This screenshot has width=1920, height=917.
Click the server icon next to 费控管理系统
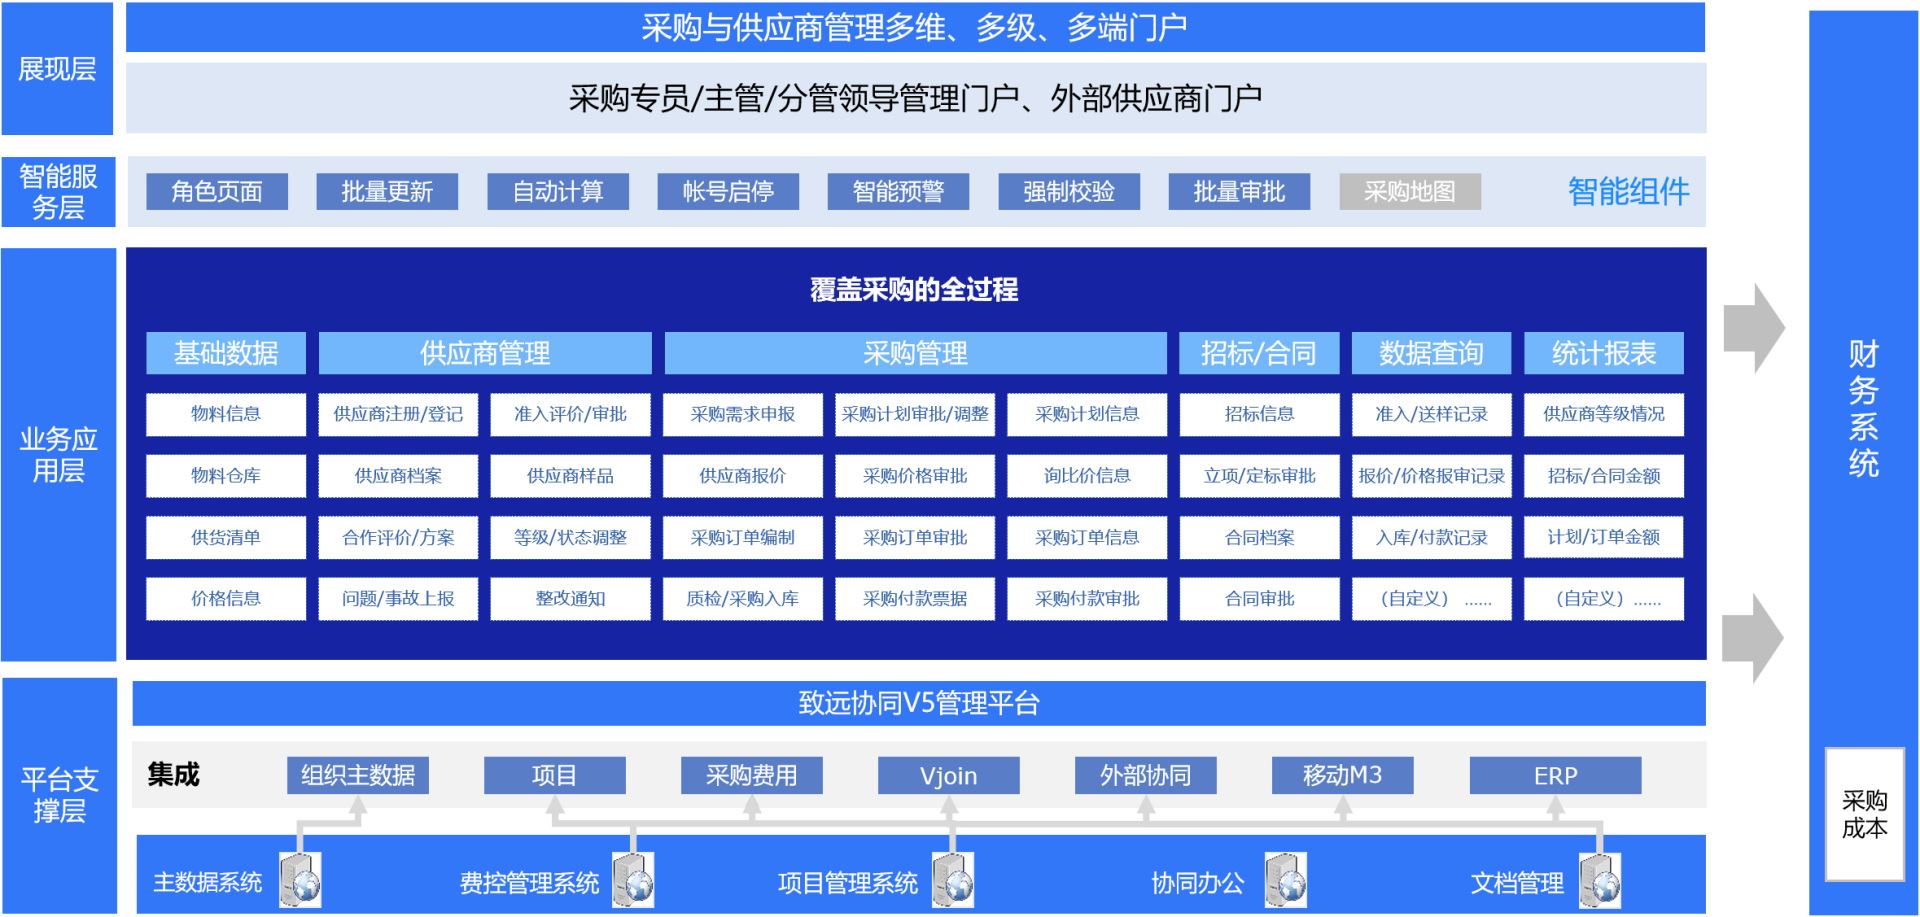pos(634,880)
